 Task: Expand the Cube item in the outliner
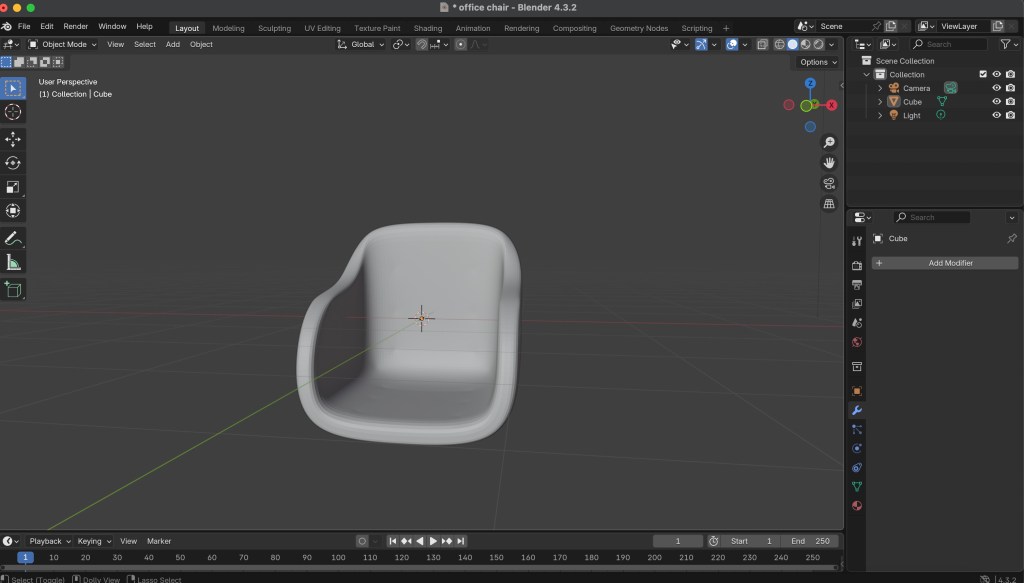coord(880,102)
